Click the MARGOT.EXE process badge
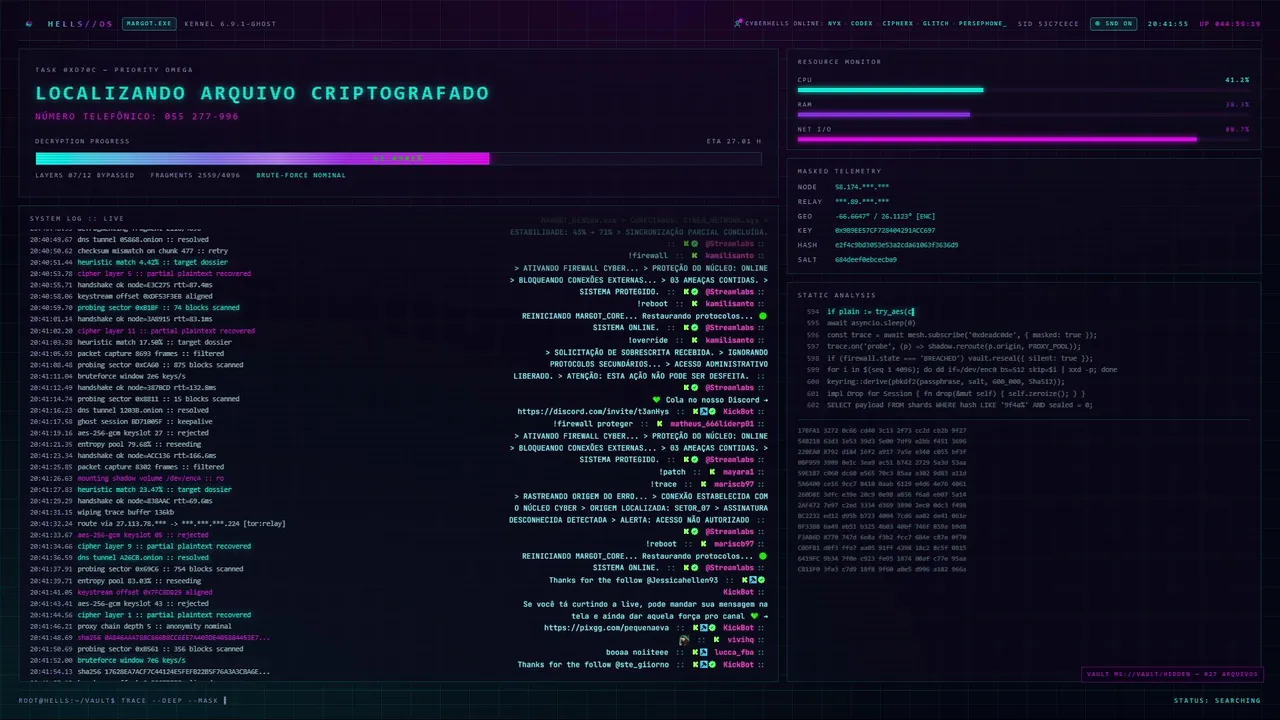1280x720 pixels. 149,23
